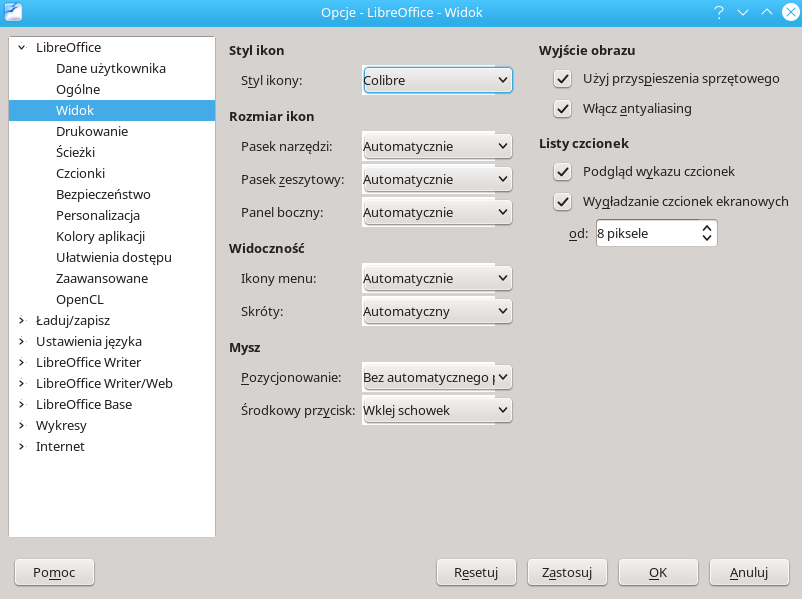Open Ułatwienia dostępu settings
The image size is (802, 599).
coord(112,257)
